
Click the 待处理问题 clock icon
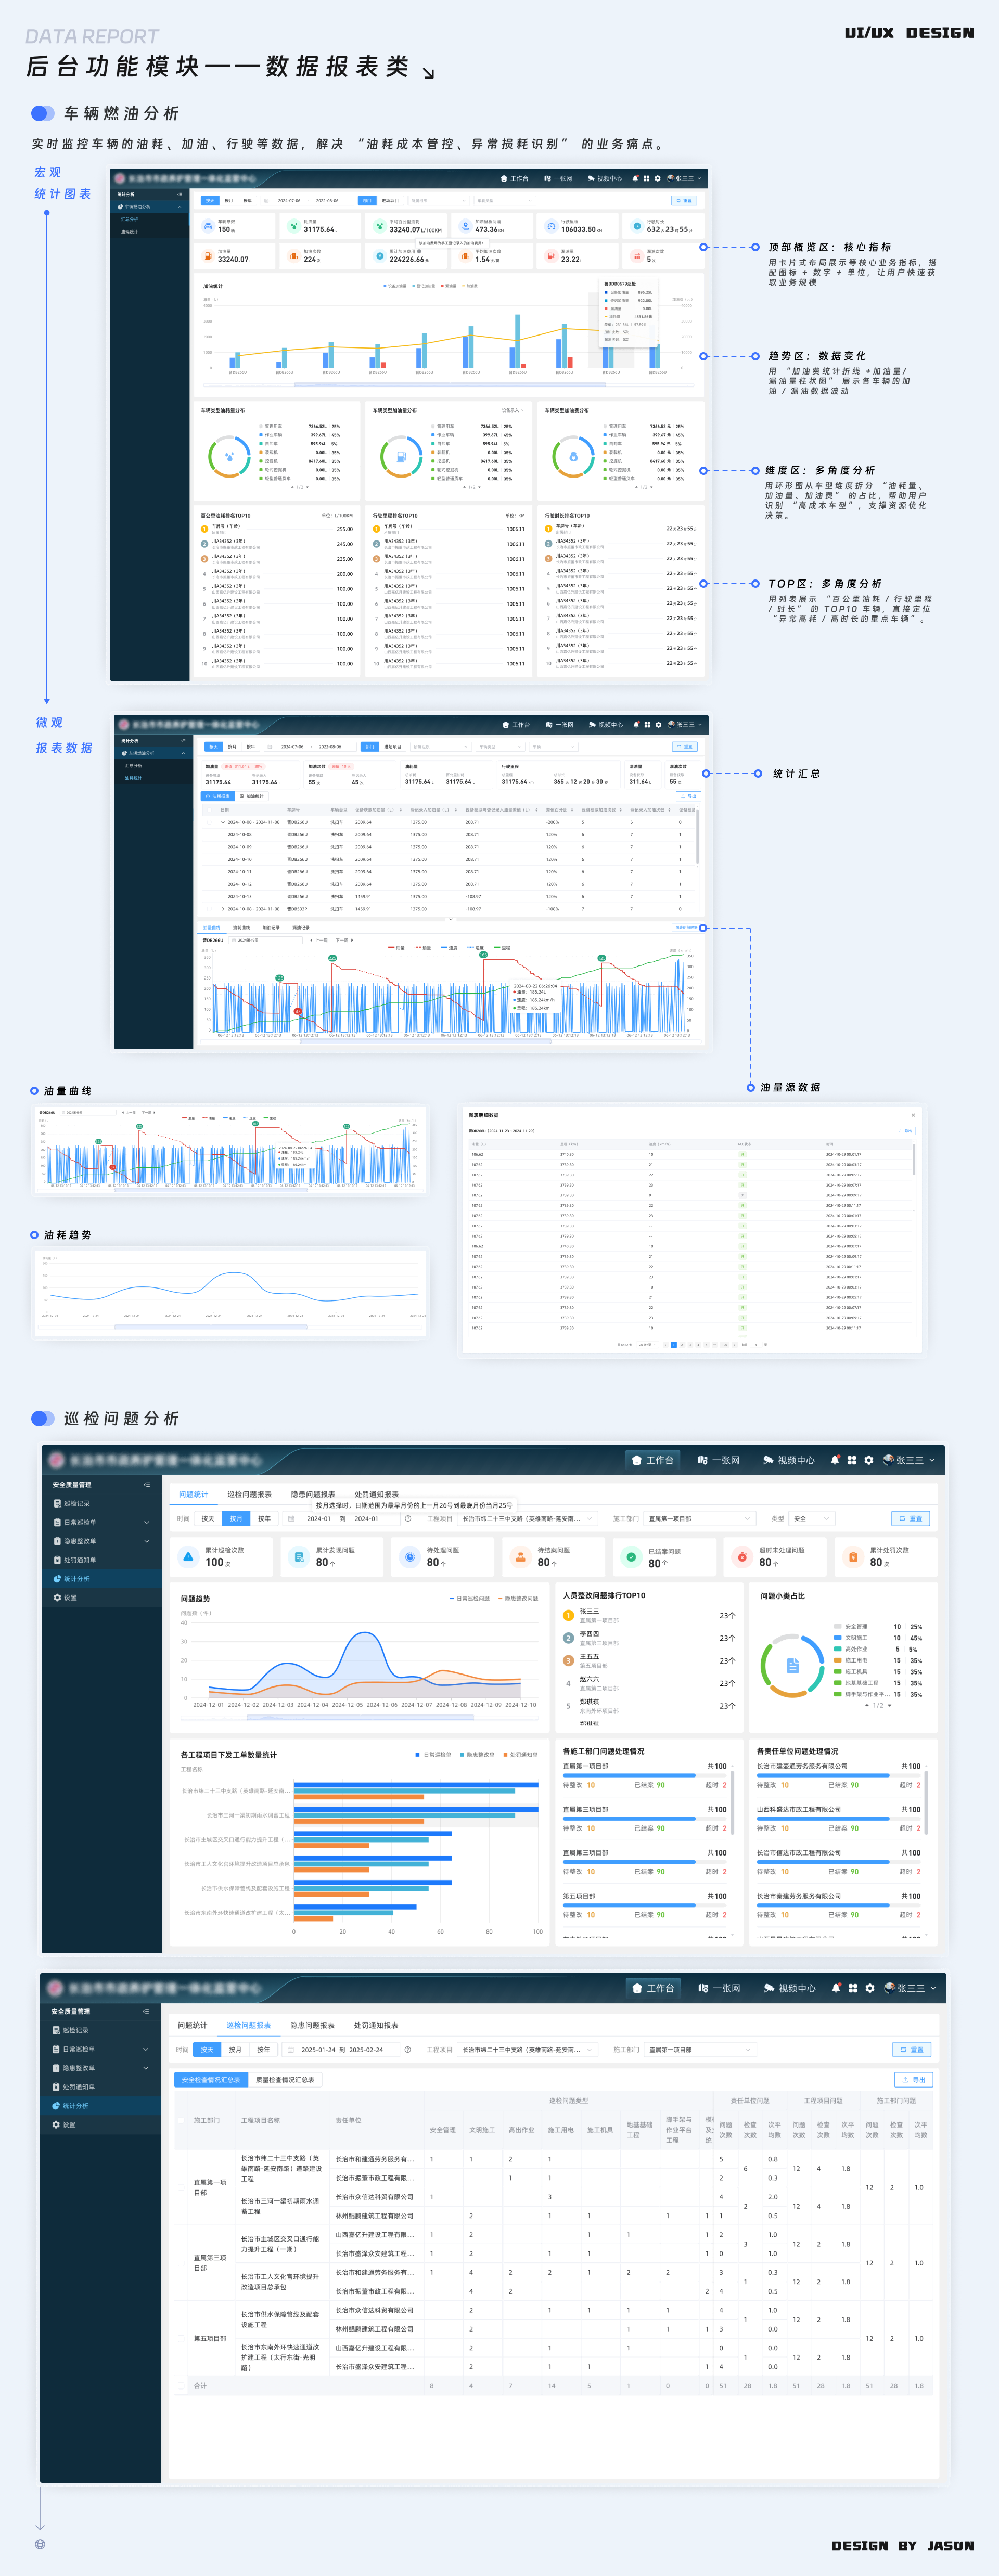click(409, 1556)
